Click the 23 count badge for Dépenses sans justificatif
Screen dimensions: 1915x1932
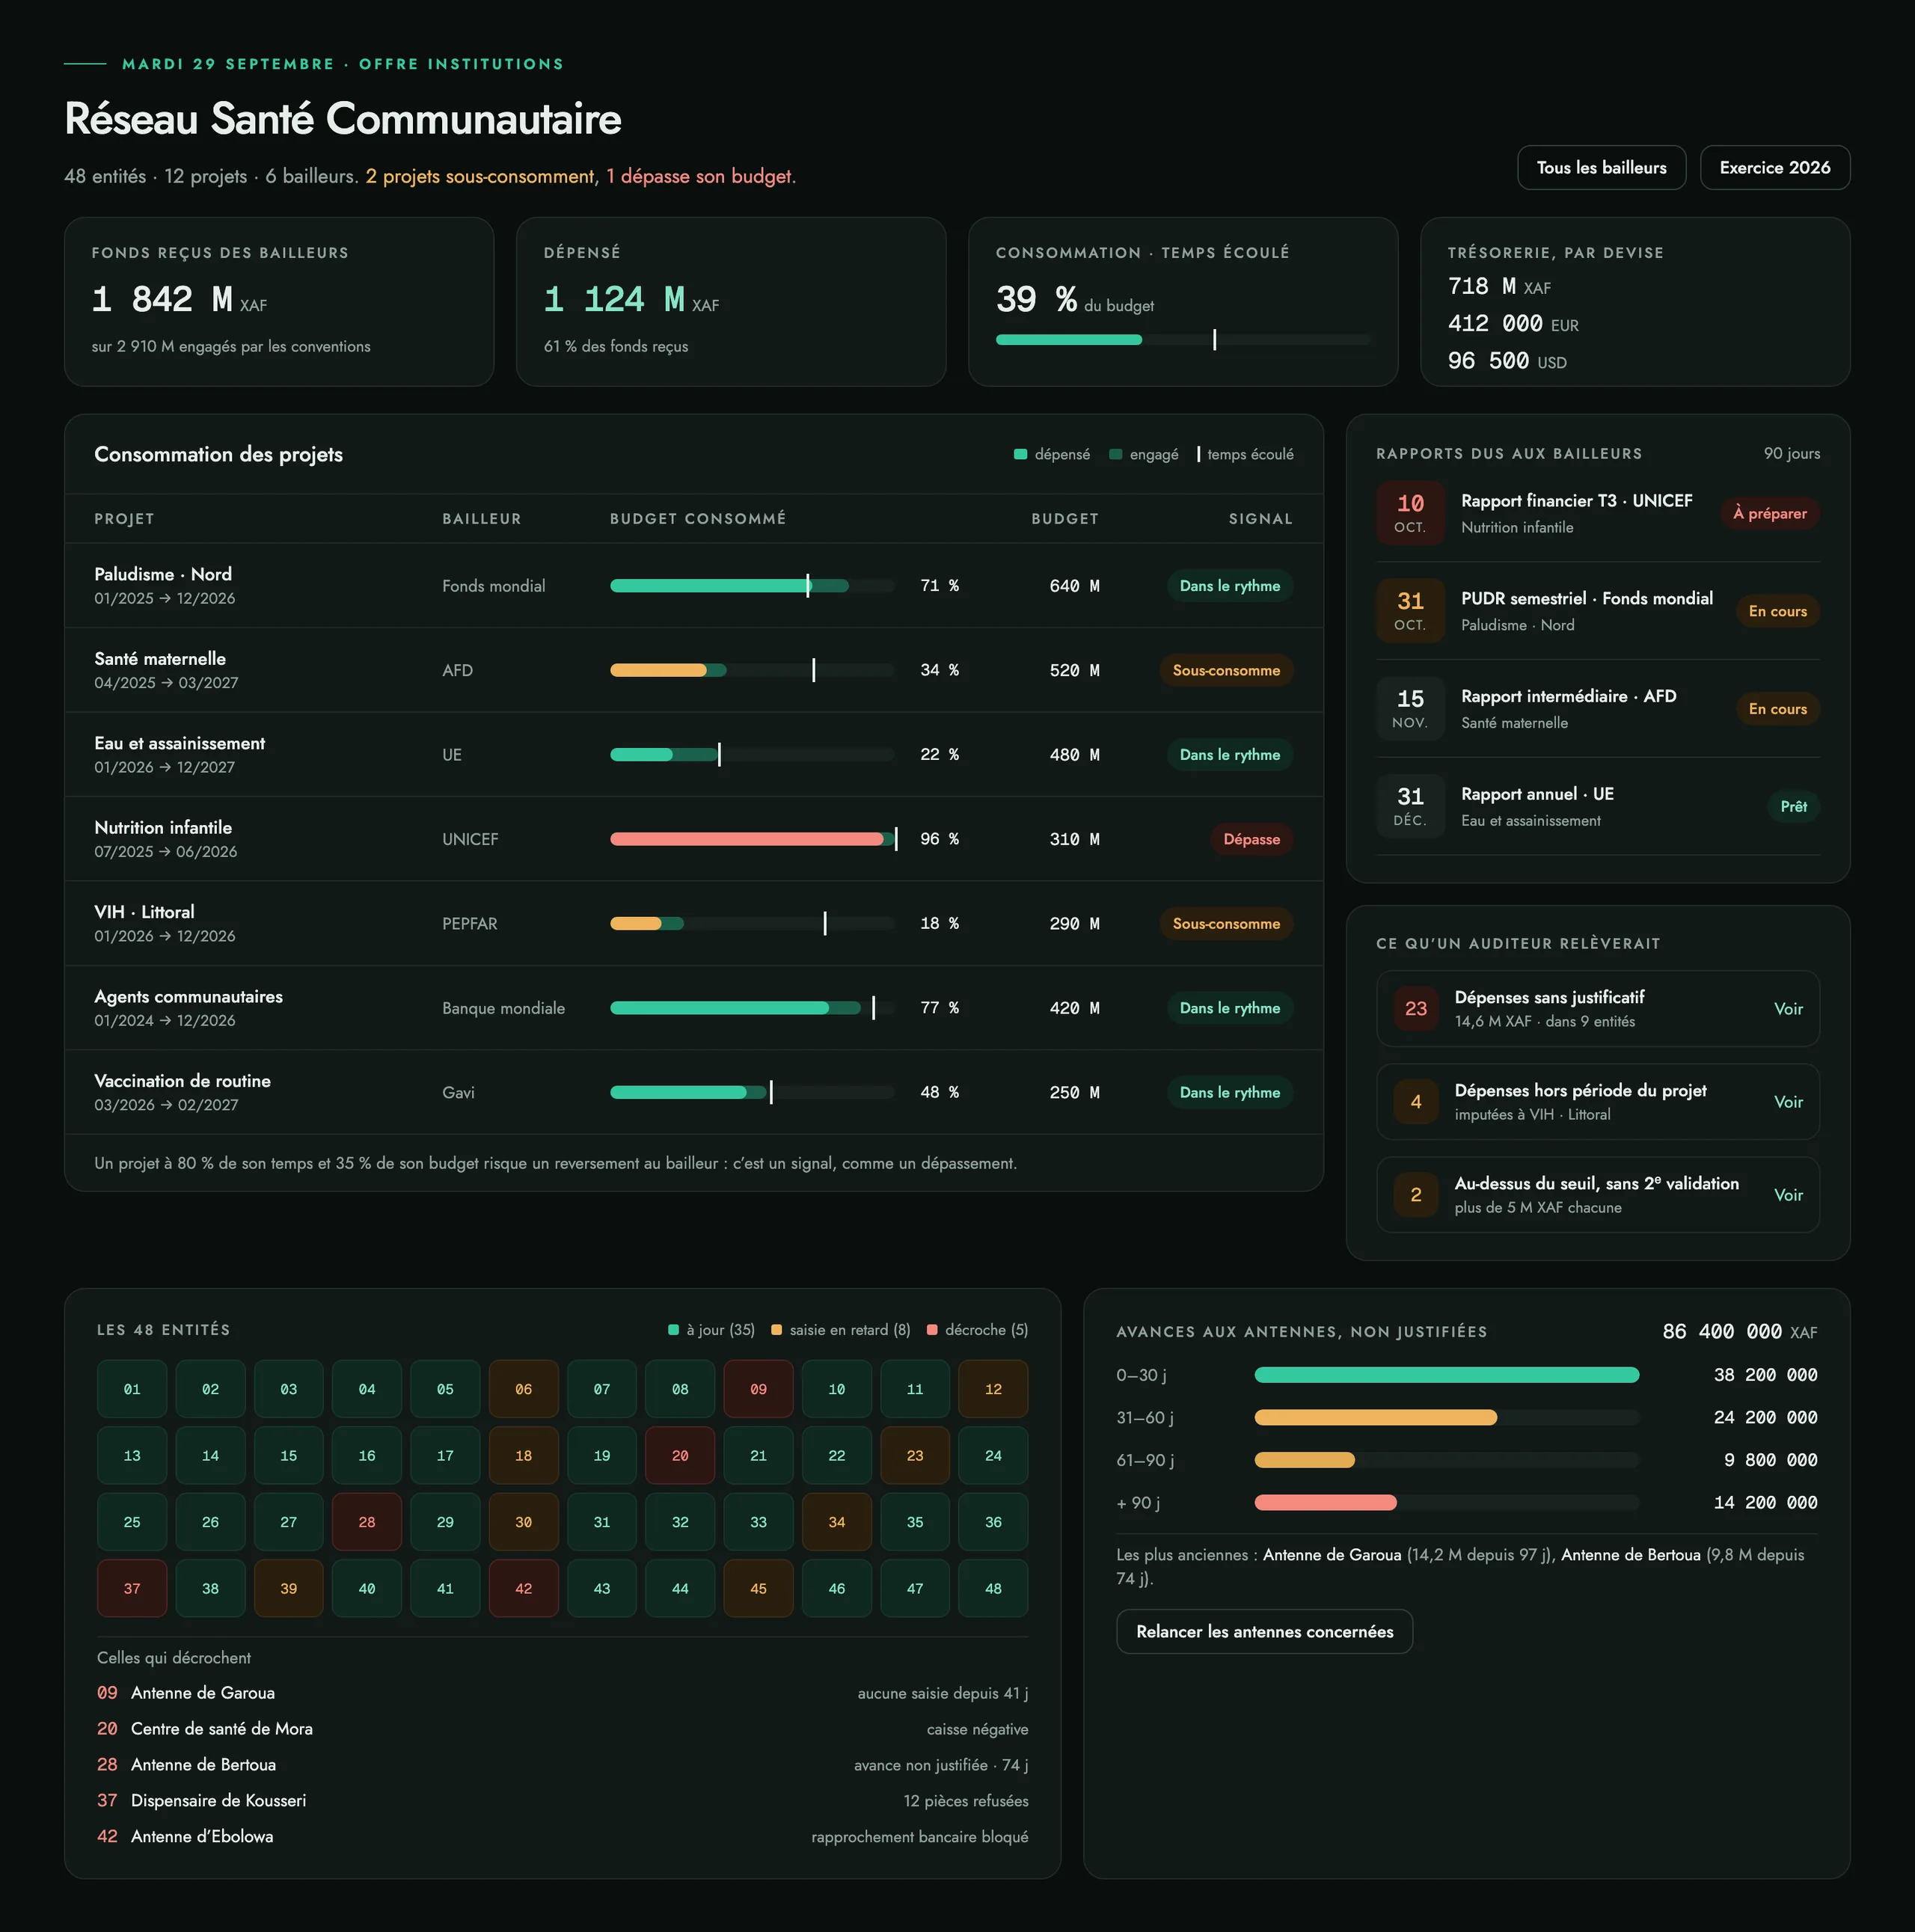[x=1416, y=1009]
